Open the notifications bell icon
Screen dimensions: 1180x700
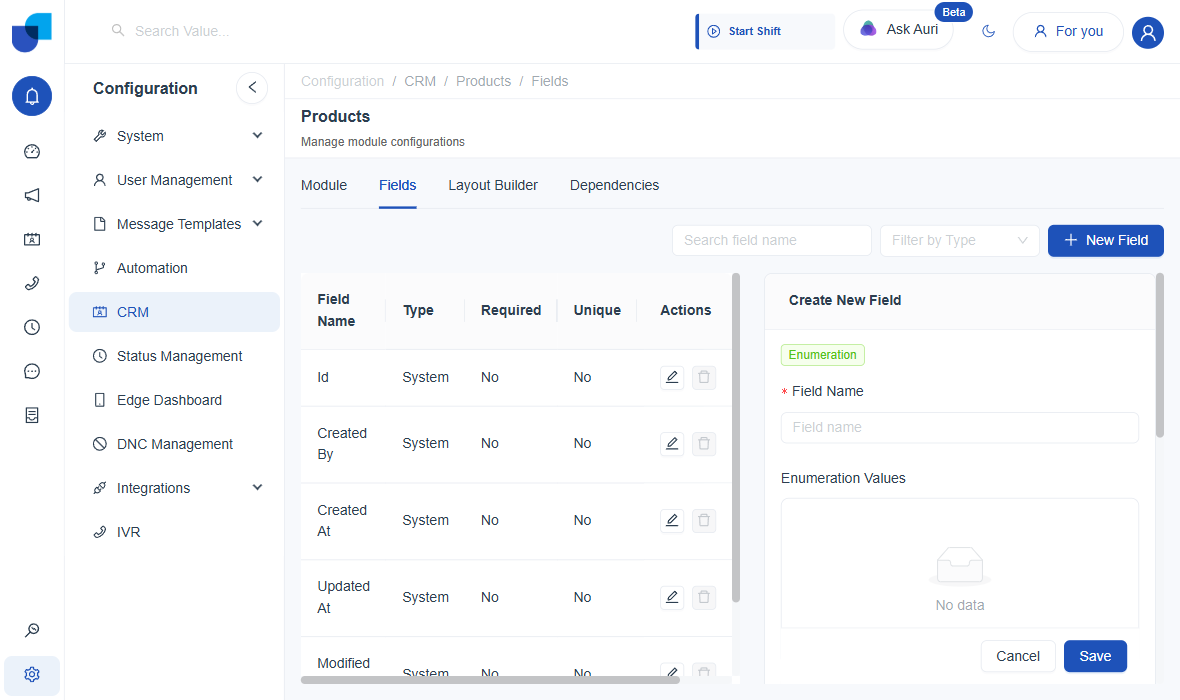tap(32, 96)
